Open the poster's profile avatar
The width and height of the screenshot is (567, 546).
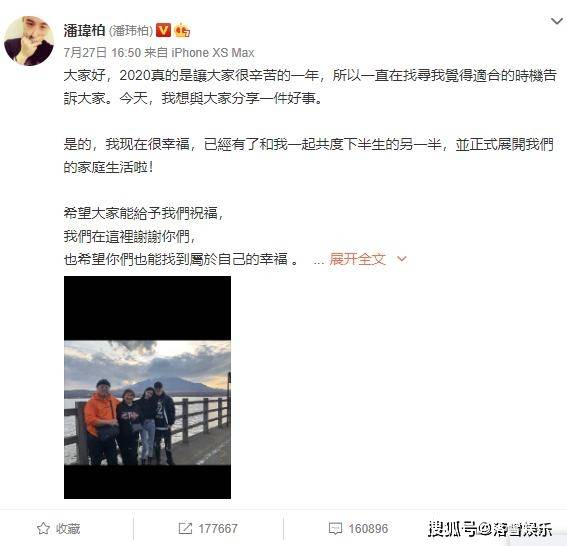click(x=29, y=40)
